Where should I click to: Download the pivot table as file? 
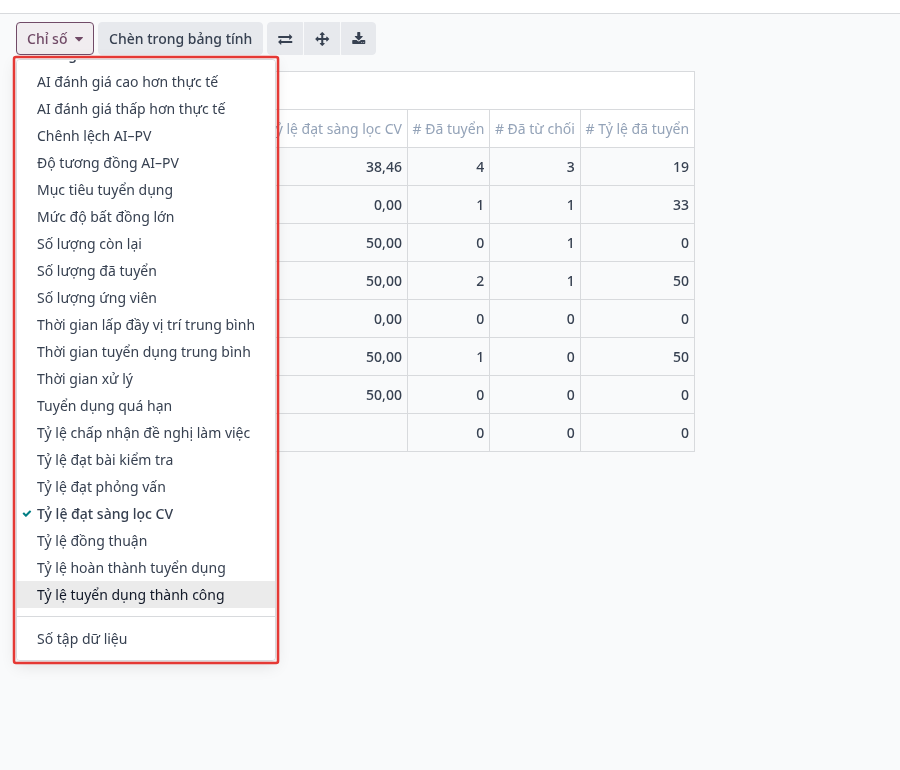359,39
